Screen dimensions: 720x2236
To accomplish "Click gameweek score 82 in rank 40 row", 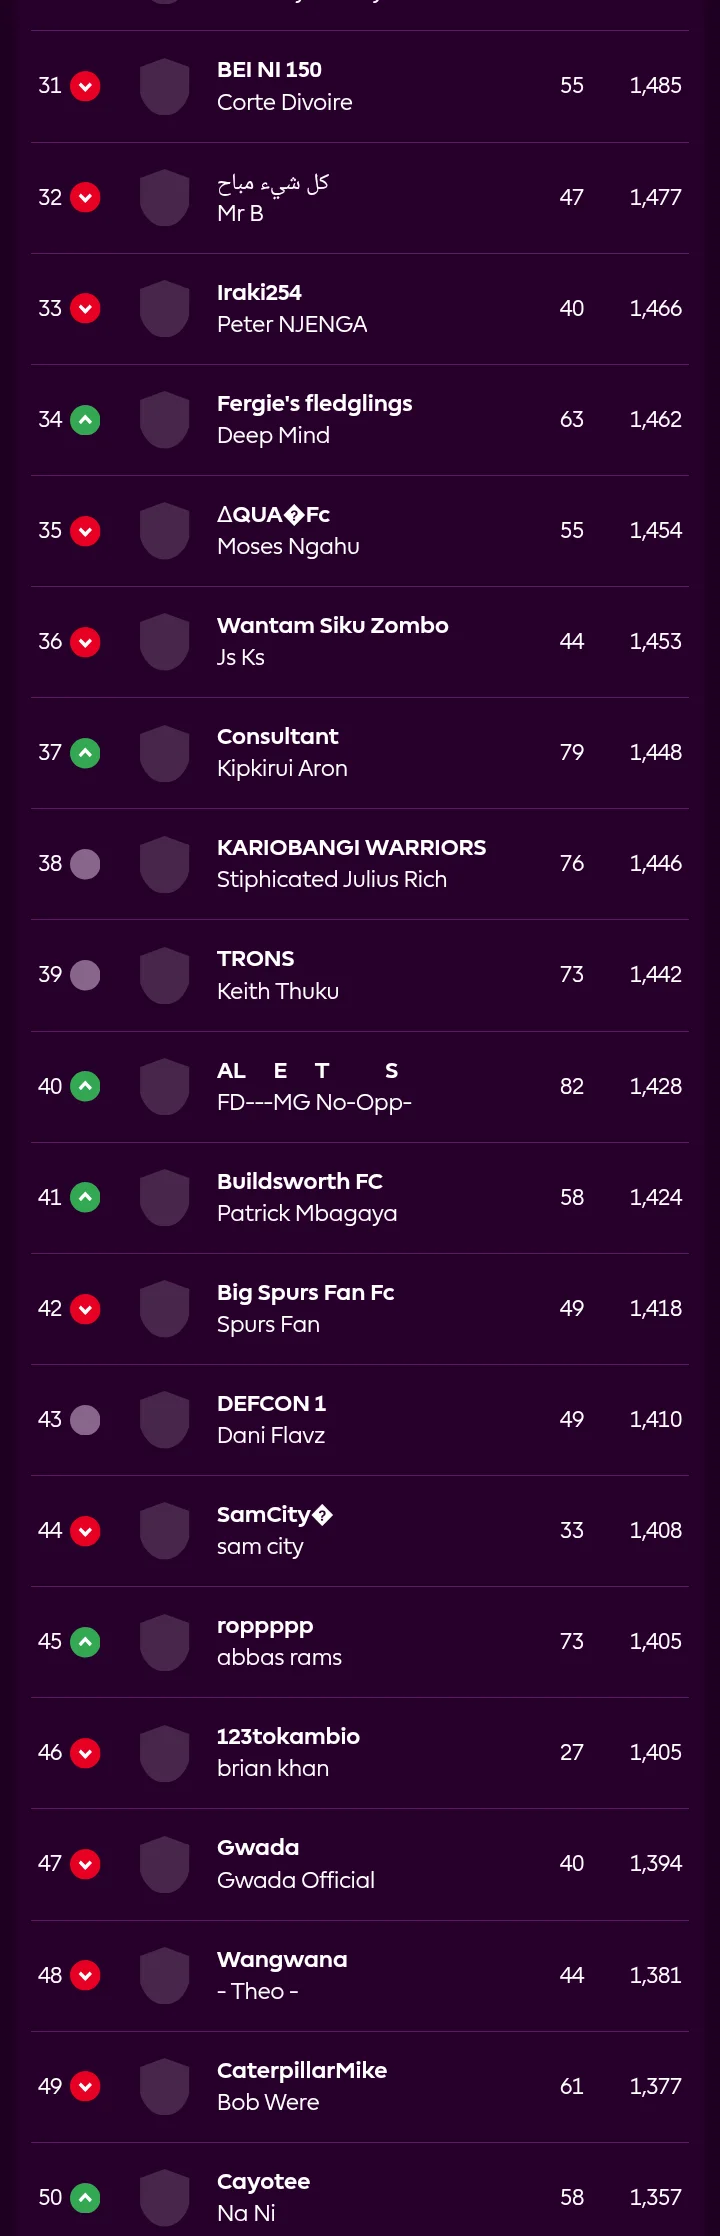I will [x=572, y=1087].
